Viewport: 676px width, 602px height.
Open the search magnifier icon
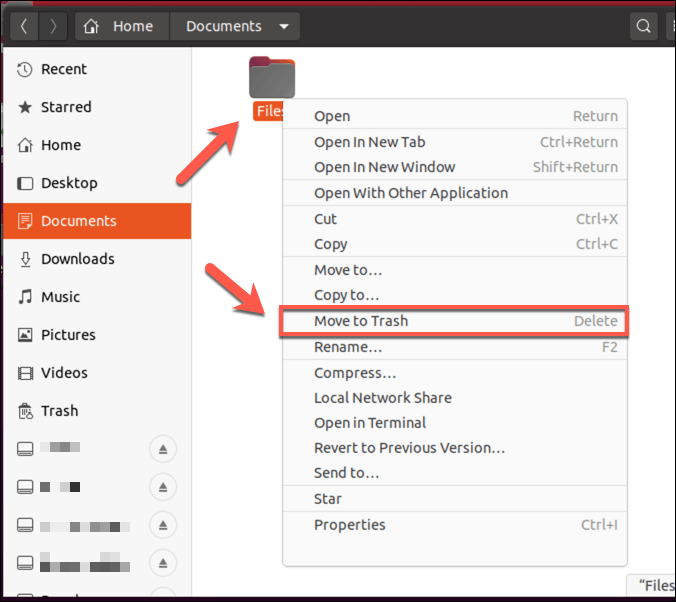[x=645, y=26]
